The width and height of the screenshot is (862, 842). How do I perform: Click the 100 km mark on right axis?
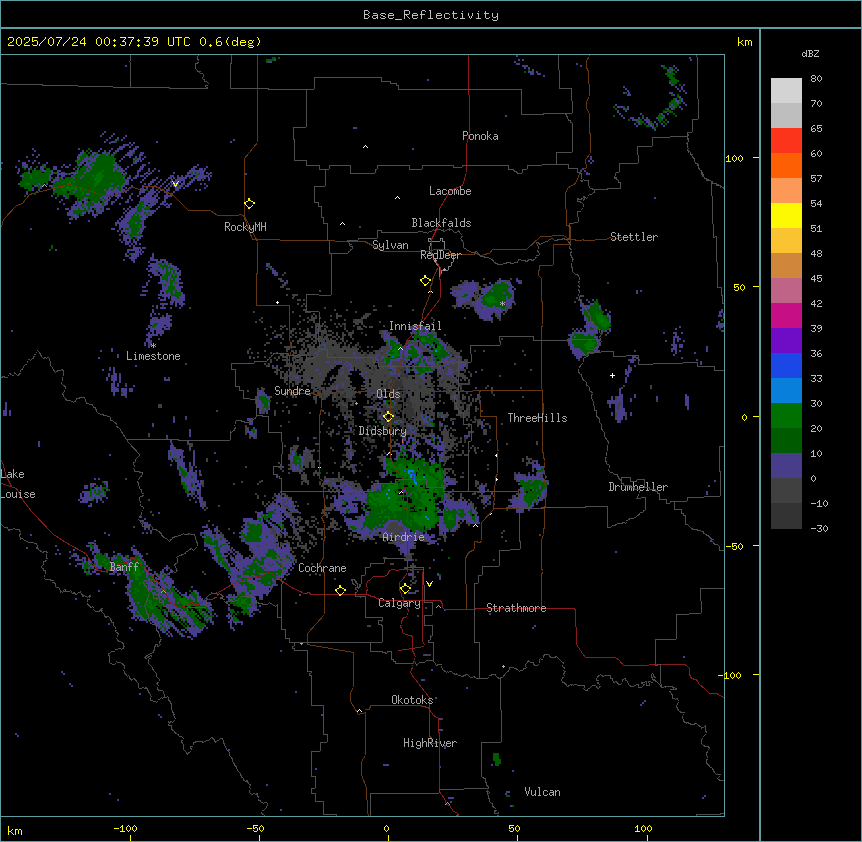point(734,158)
